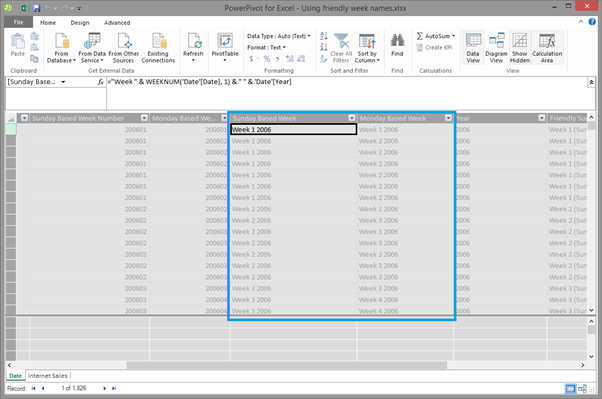Image resolution: width=602 pixels, height=399 pixels.
Task: Click the select-all corner of grid
Action: coord(11,118)
